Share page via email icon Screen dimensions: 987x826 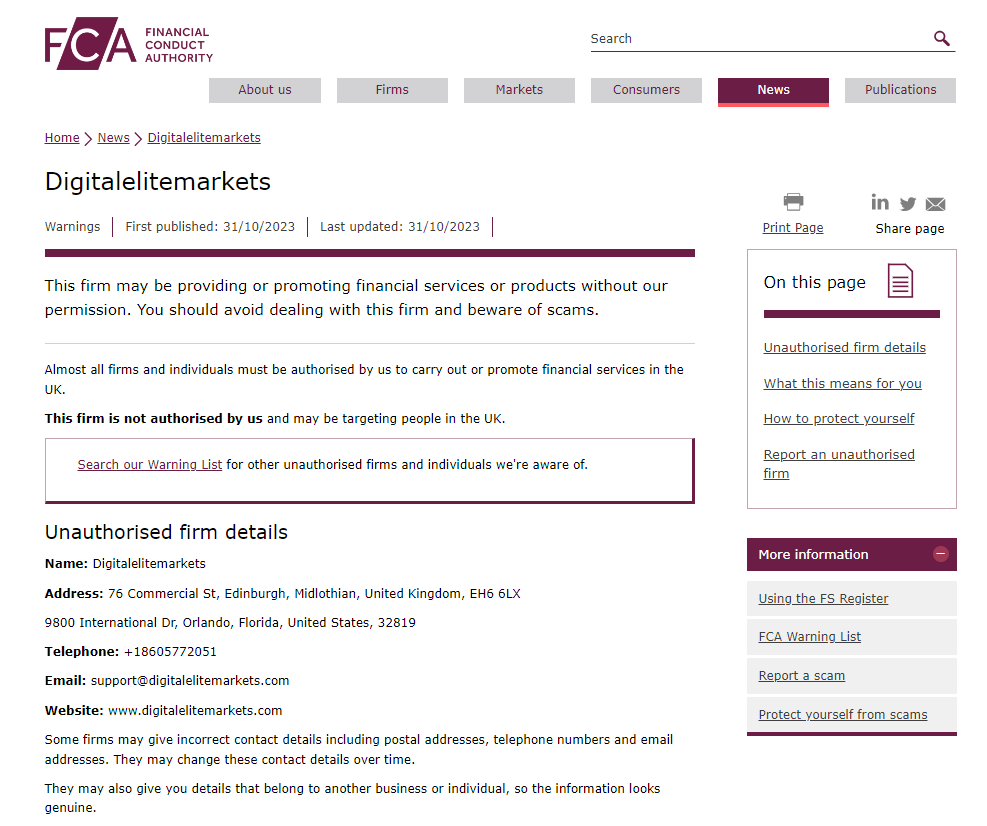click(935, 204)
